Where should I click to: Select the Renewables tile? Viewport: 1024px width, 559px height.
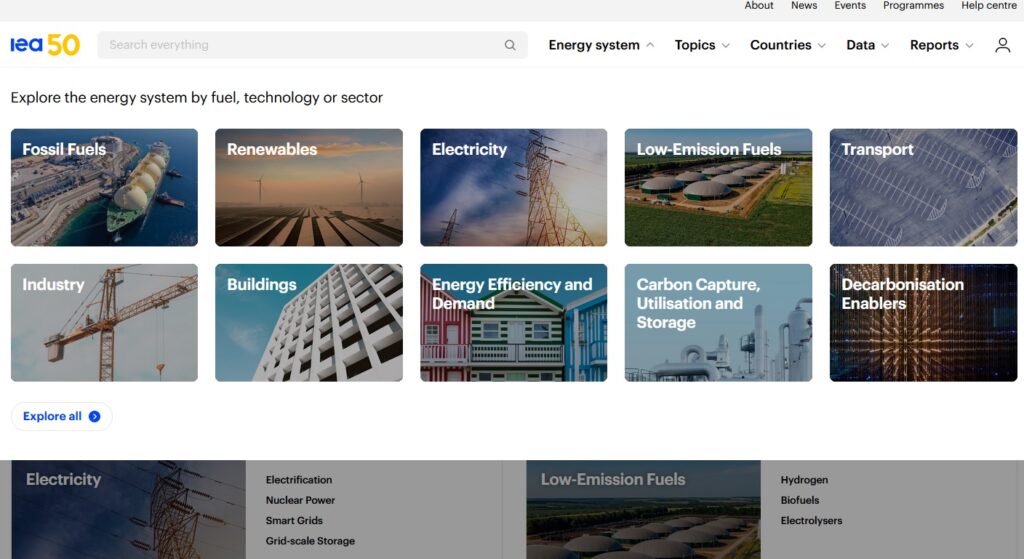coord(309,187)
